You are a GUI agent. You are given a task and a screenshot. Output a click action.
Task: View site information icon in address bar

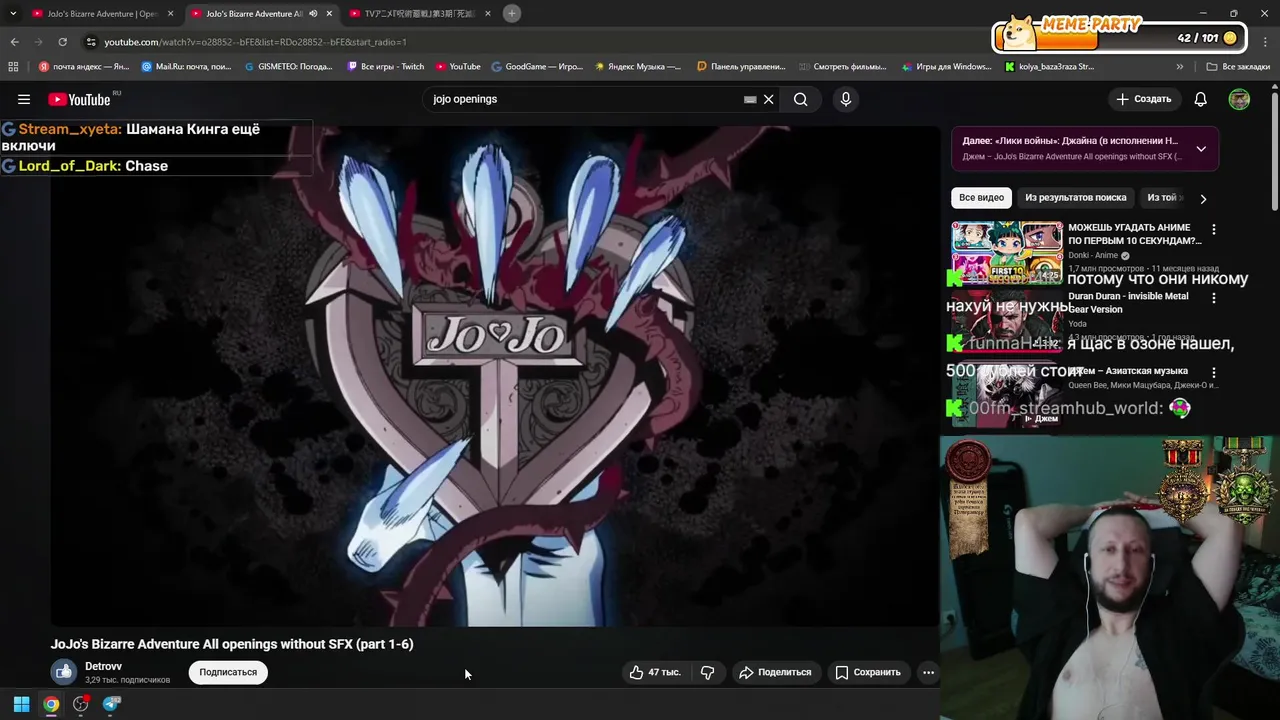pos(91,42)
